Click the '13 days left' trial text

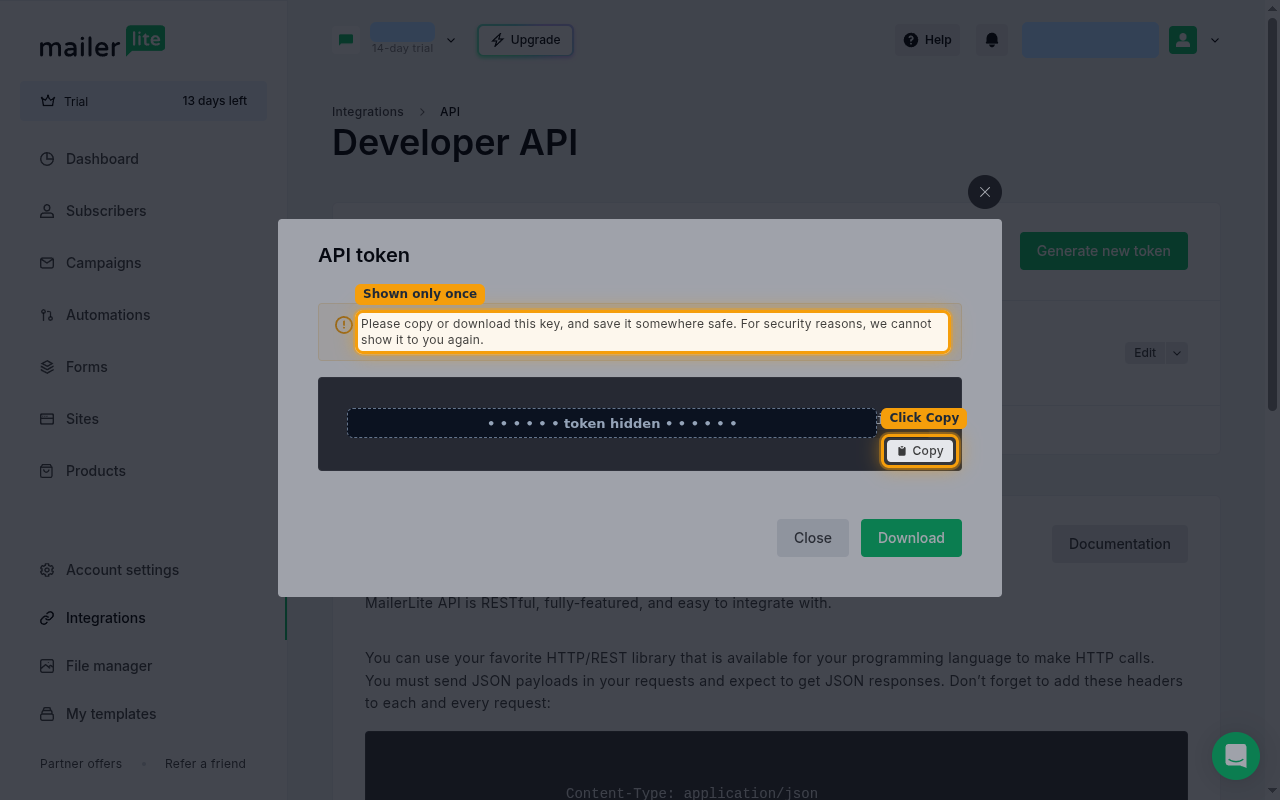(214, 101)
